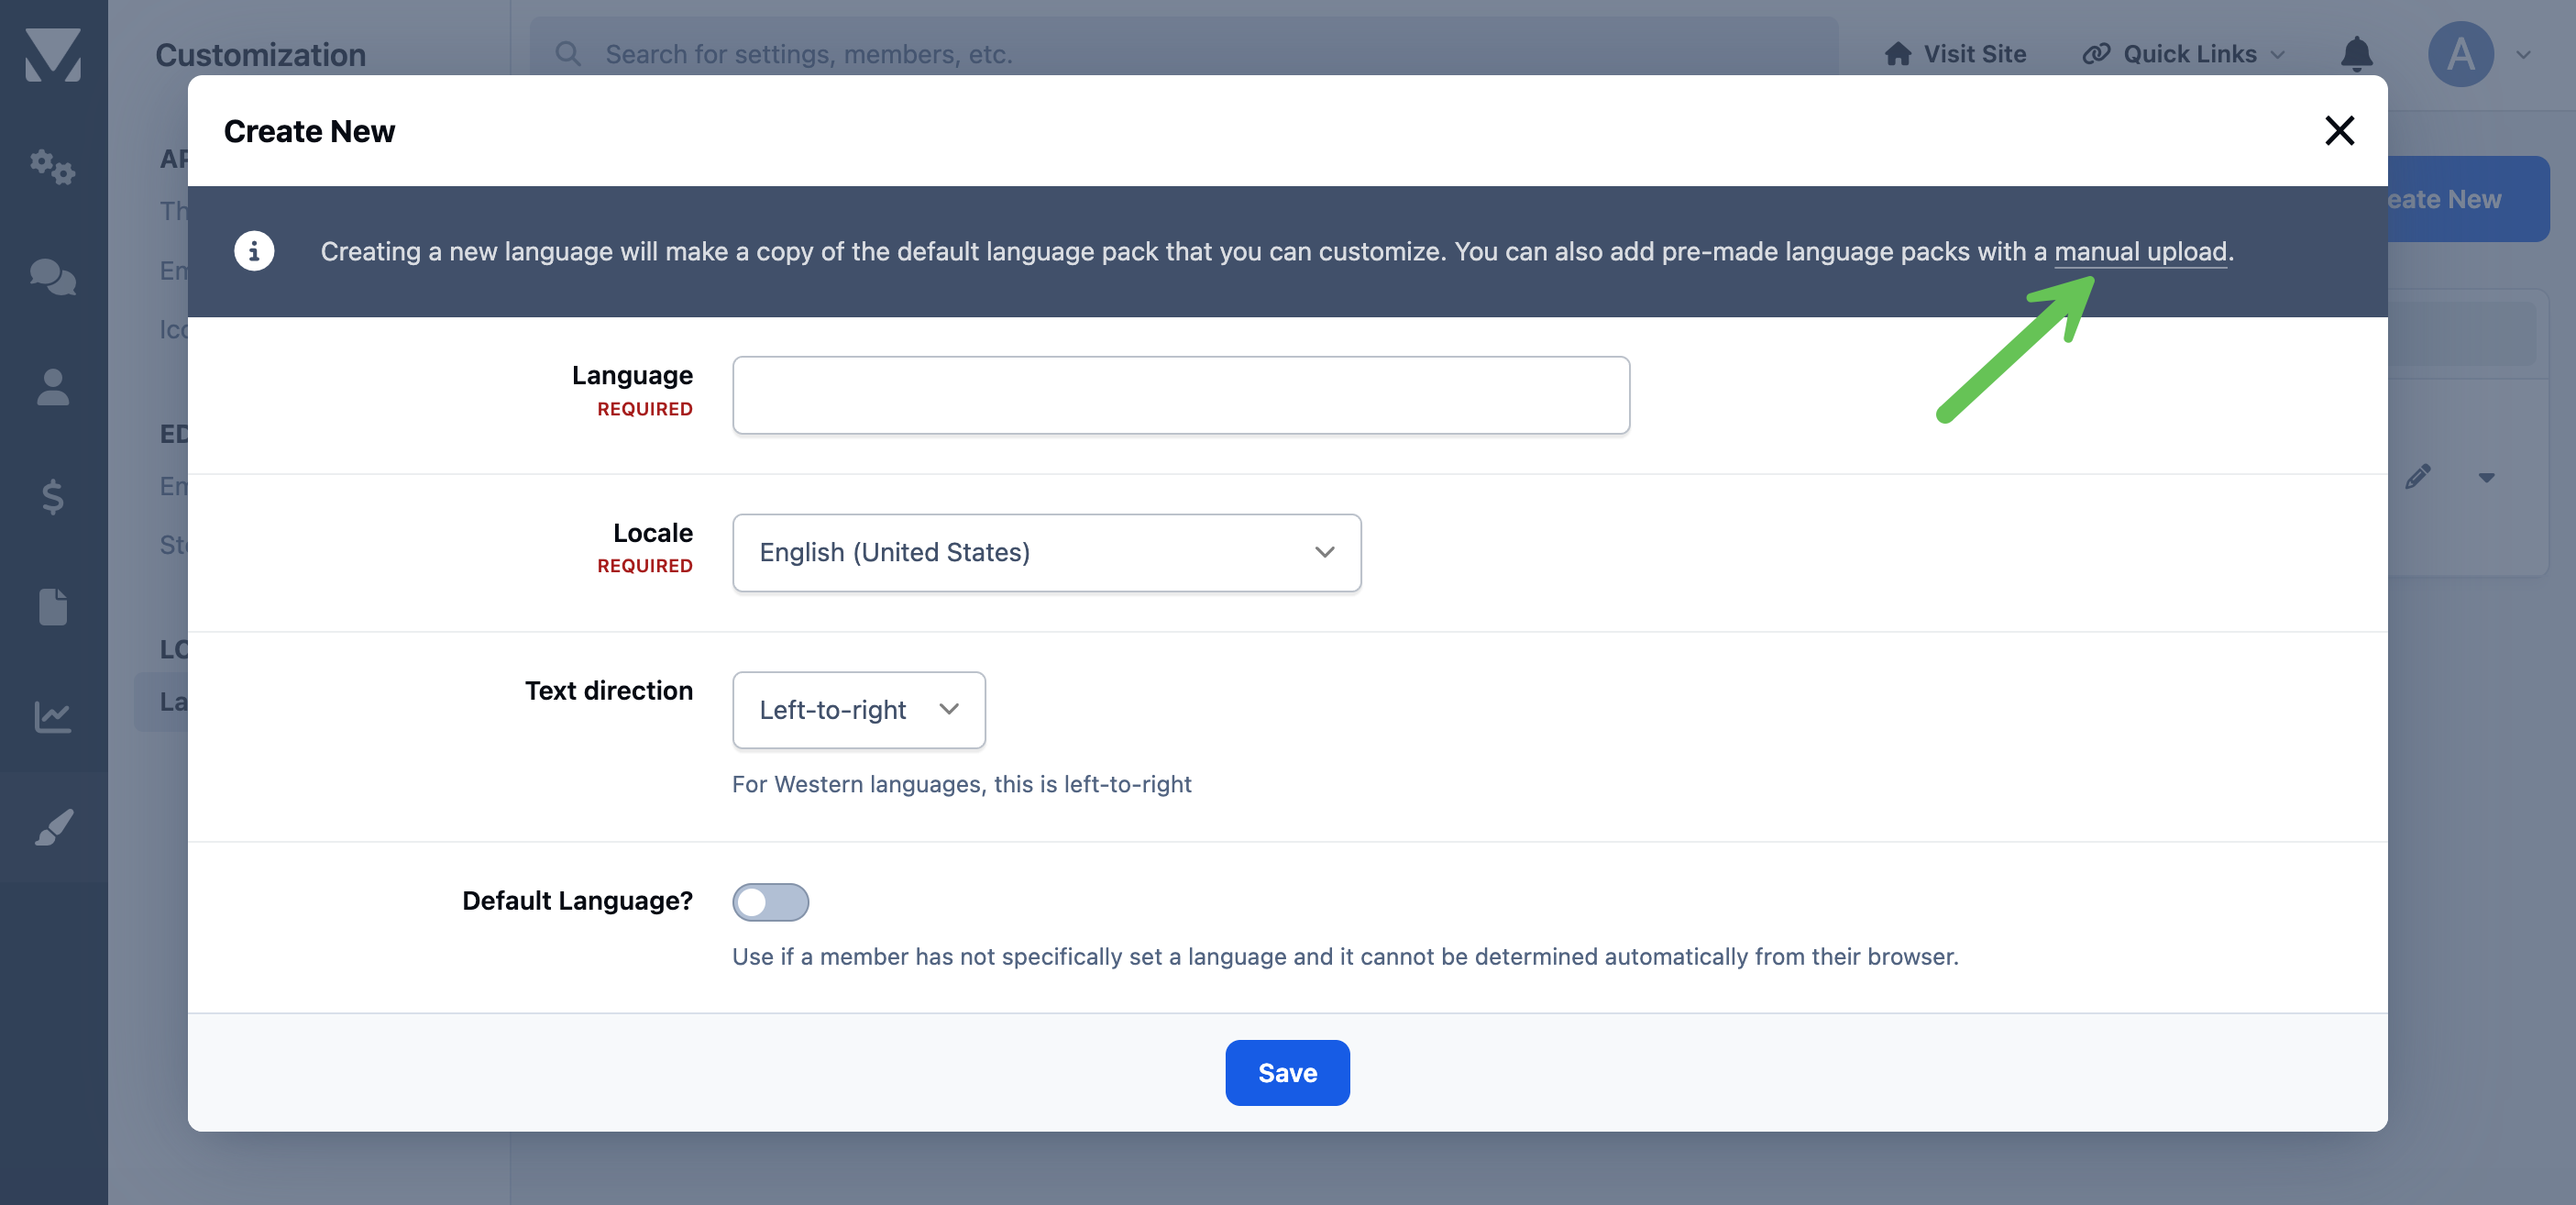
Task: Close the Create New dialog
Action: point(2339,130)
